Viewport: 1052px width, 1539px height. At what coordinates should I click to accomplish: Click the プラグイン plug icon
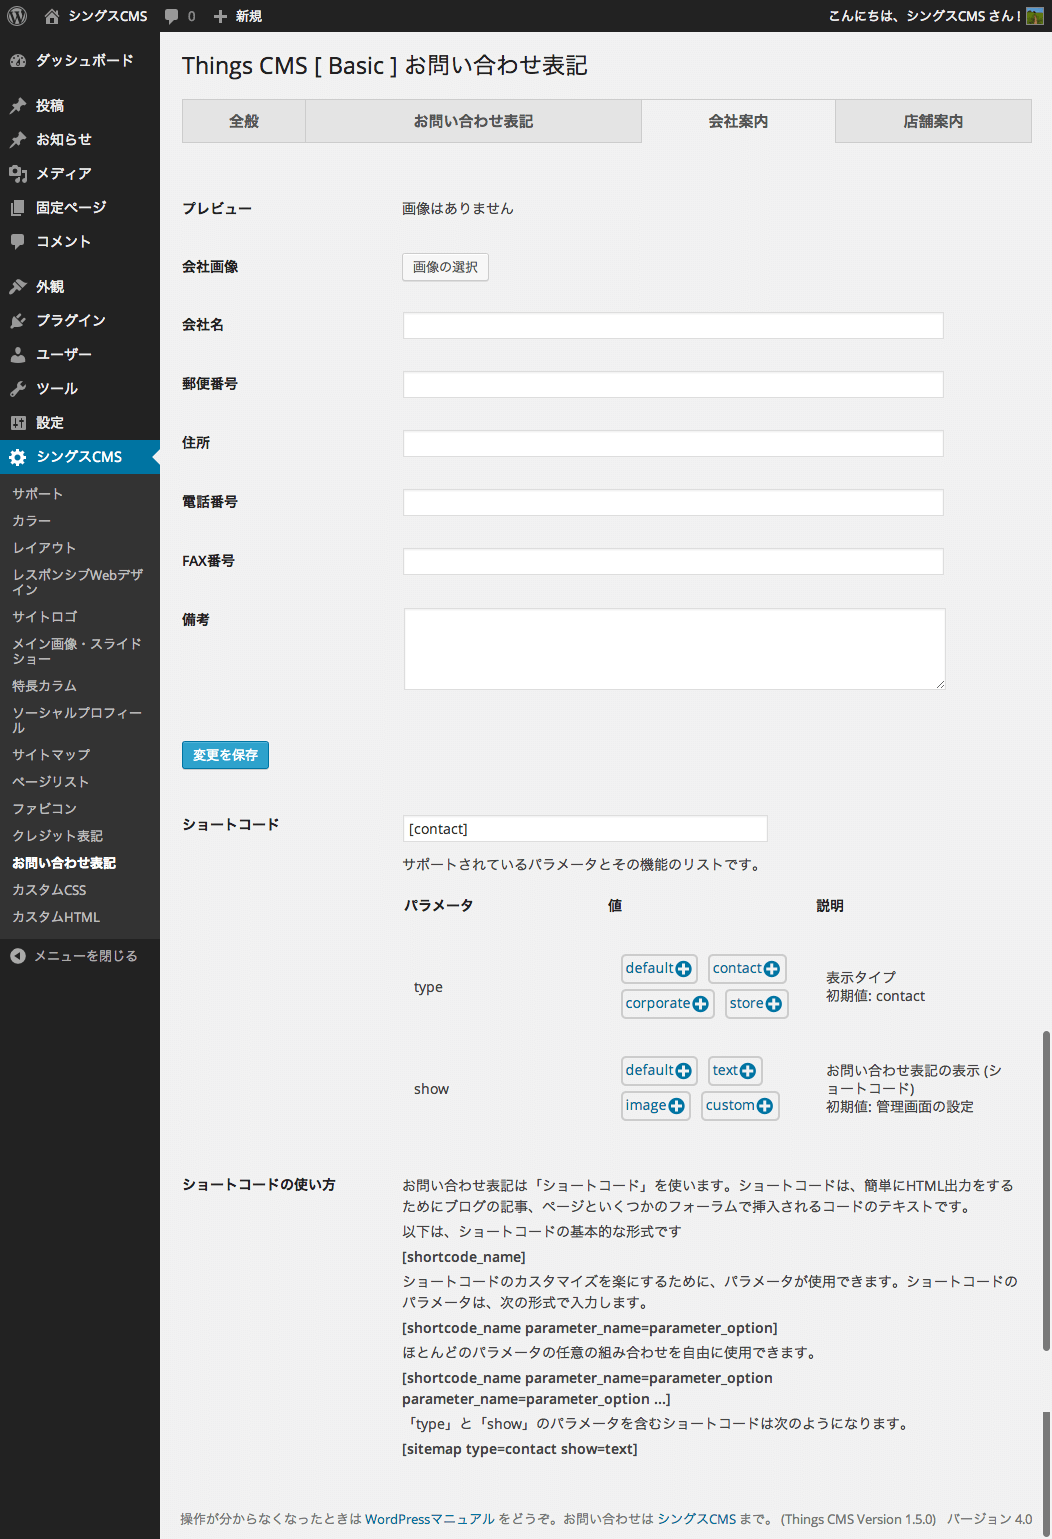point(18,321)
